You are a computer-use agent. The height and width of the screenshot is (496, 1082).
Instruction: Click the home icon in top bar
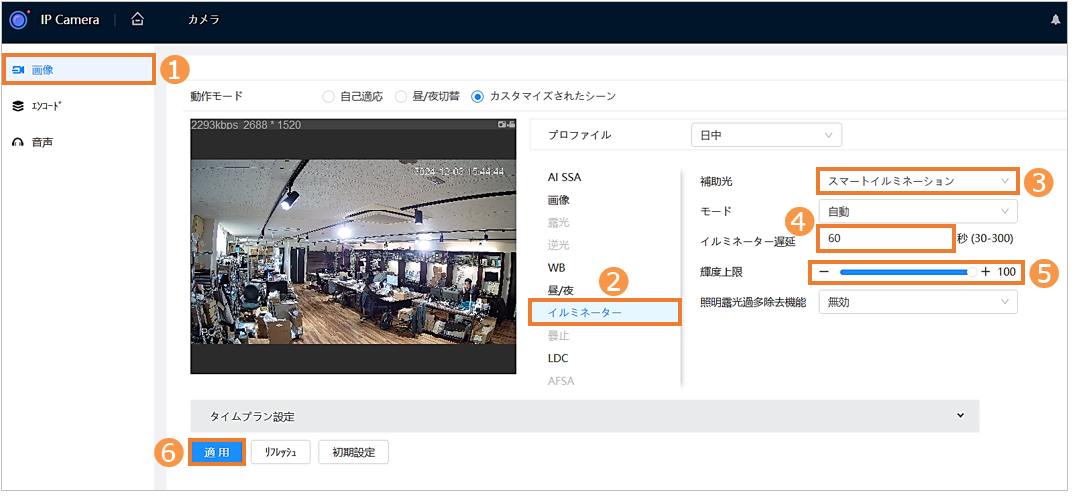coord(138,20)
